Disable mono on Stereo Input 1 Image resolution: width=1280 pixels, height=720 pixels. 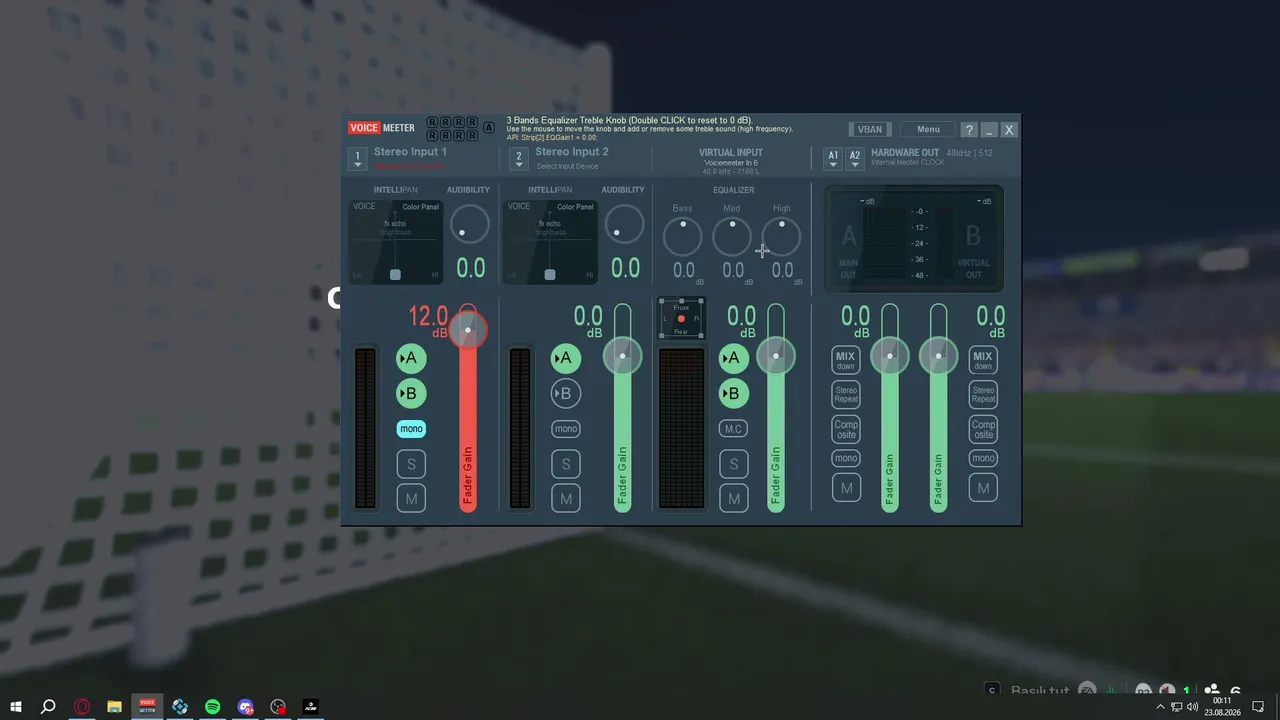point(411,429)
